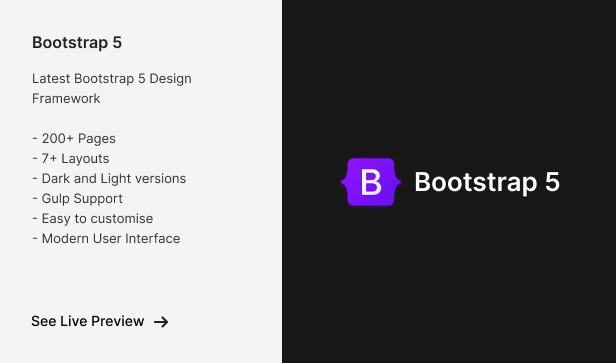Click the Easy to customise item
This screenshot has width=616, height=363.
tap(93, 218)
